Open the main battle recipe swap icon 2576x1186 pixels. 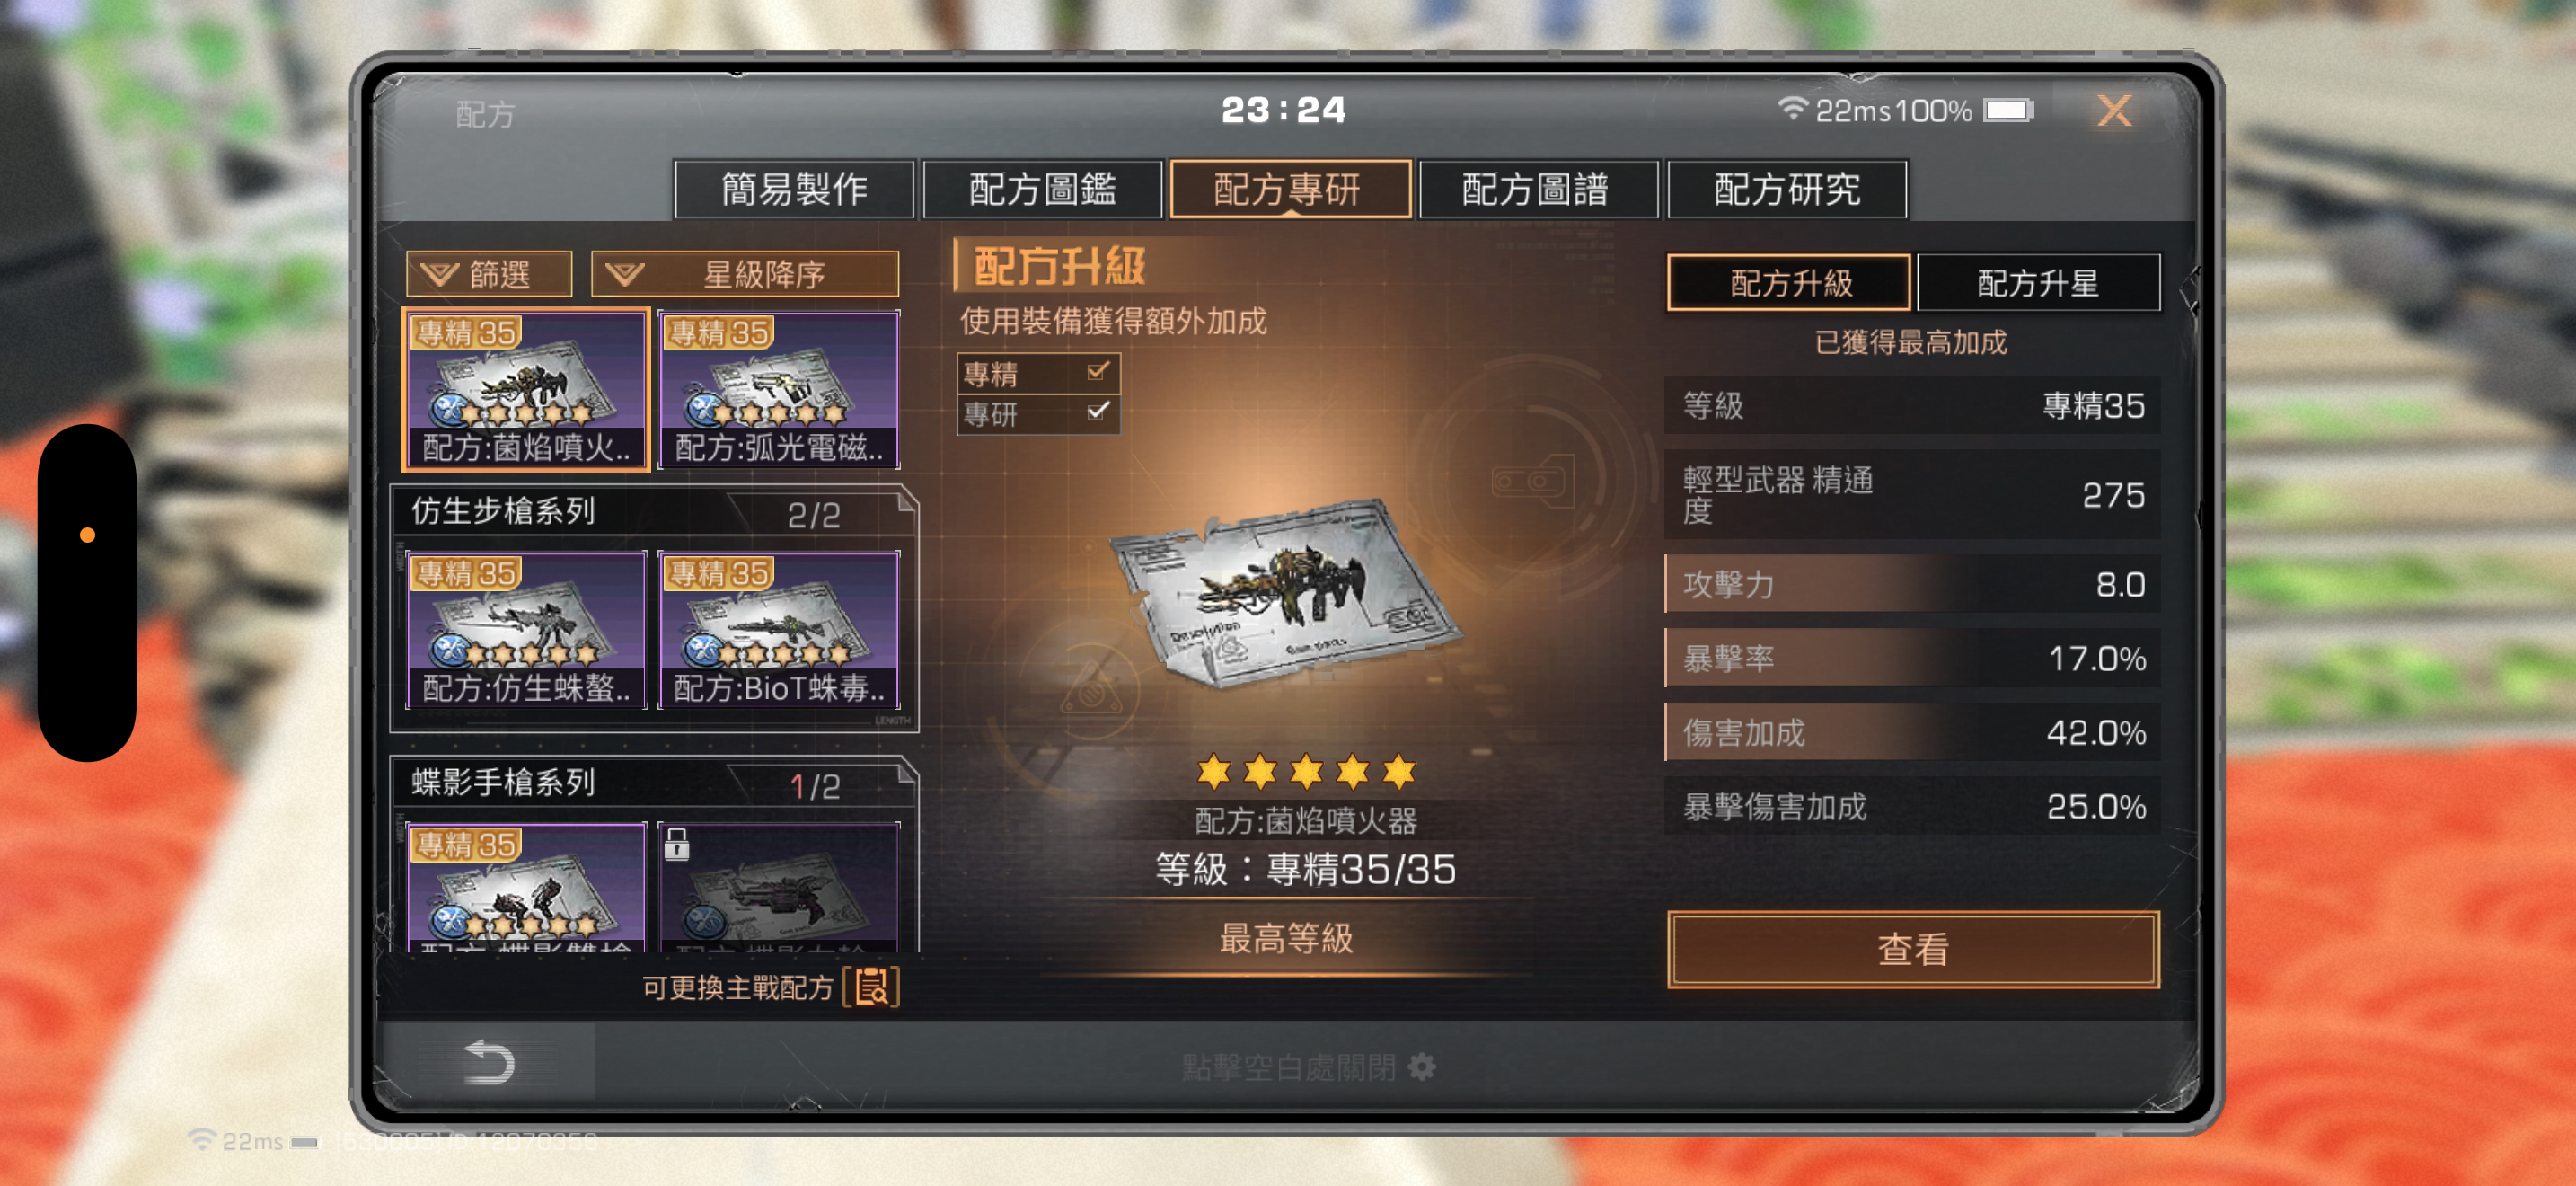871,987
